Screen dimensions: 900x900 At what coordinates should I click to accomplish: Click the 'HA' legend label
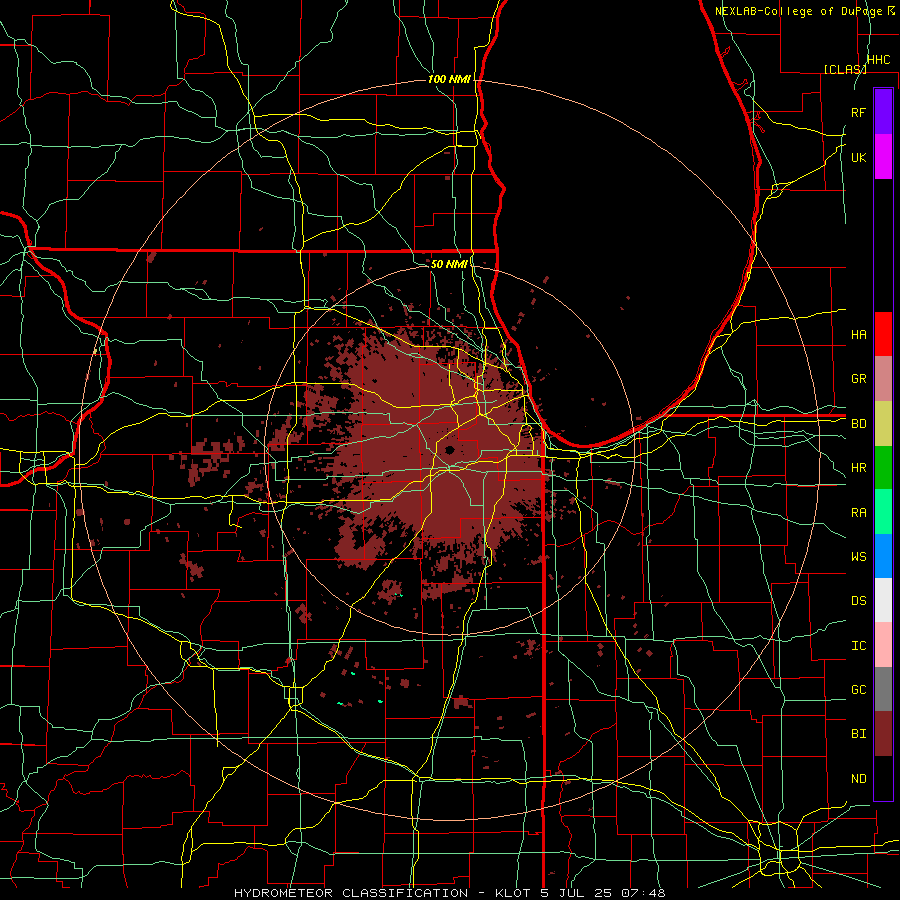[x=858, y=335]
